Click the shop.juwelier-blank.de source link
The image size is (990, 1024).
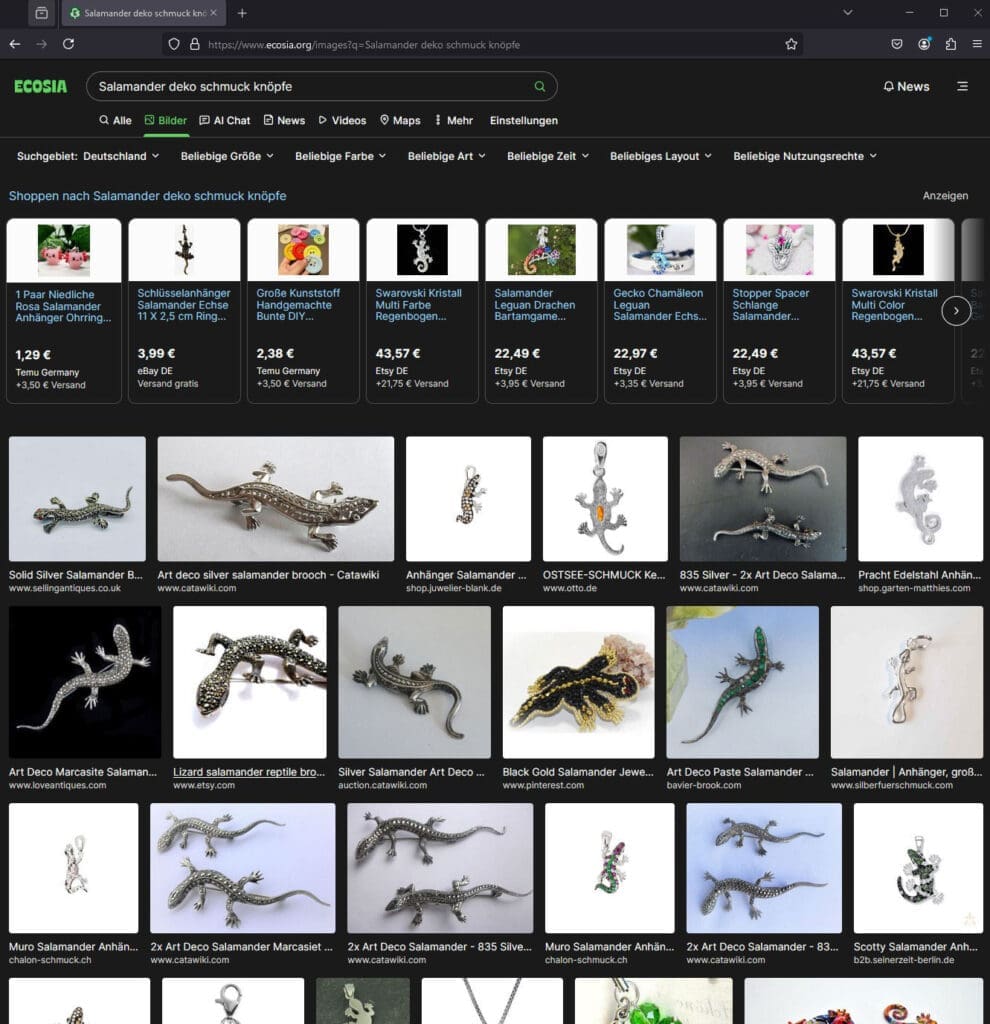click(454, 588)
